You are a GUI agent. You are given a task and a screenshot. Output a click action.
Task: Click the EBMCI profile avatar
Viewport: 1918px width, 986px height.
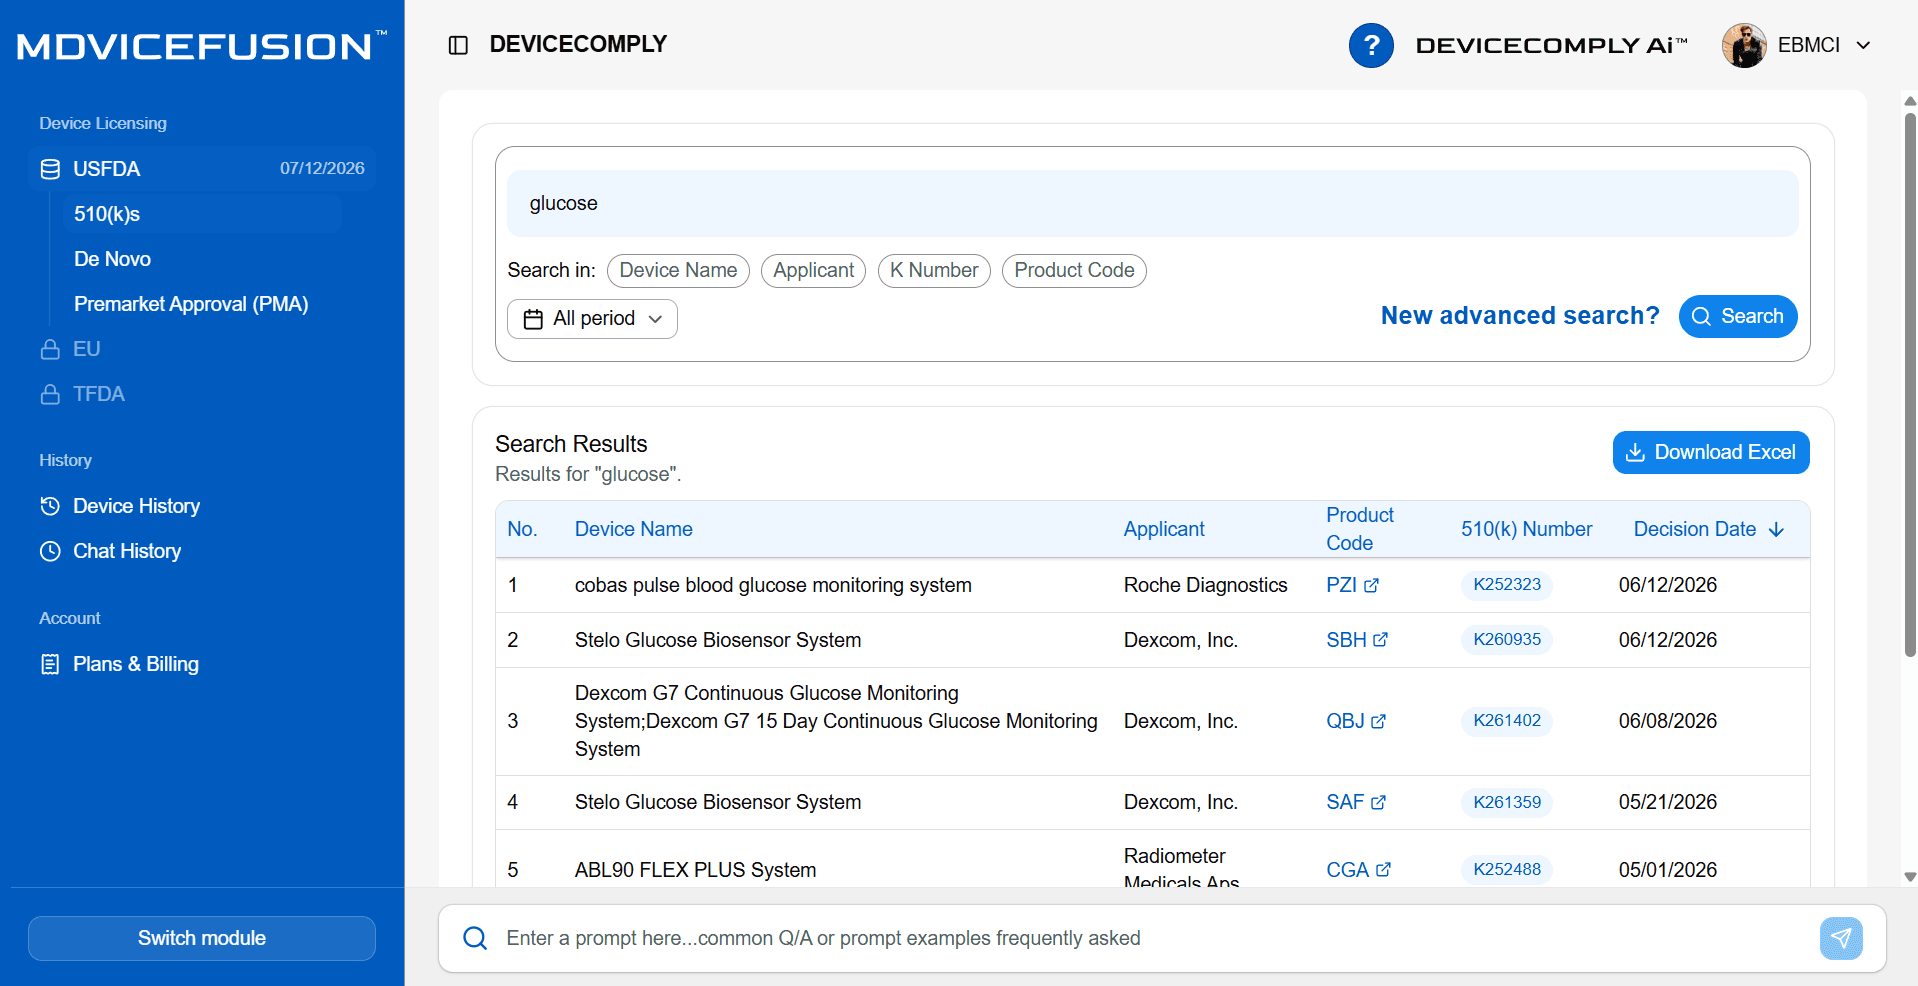pyautogui.click(x=1744, y=45)
